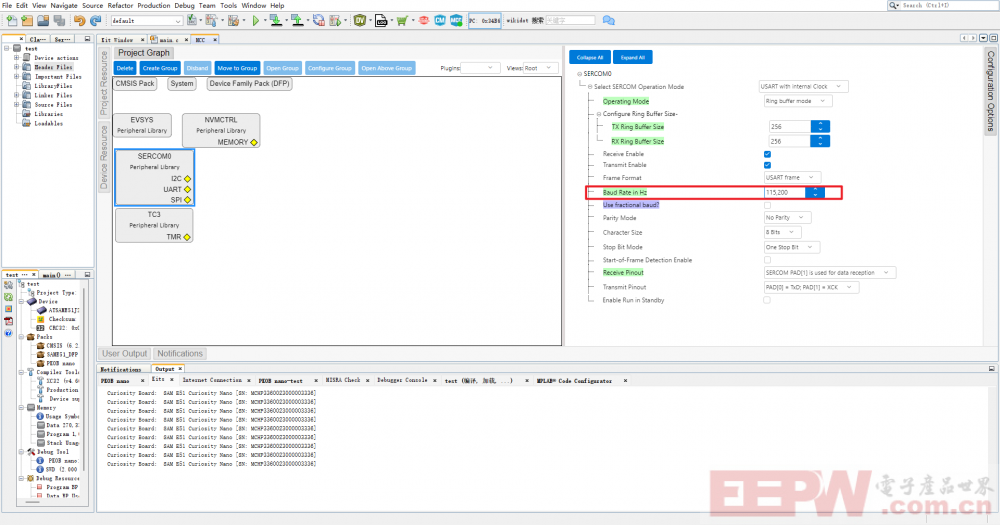Image resolution: width=1000 pixels, height=525 pixels.
Task: Open the Debug menu
Action: (184, 5)
